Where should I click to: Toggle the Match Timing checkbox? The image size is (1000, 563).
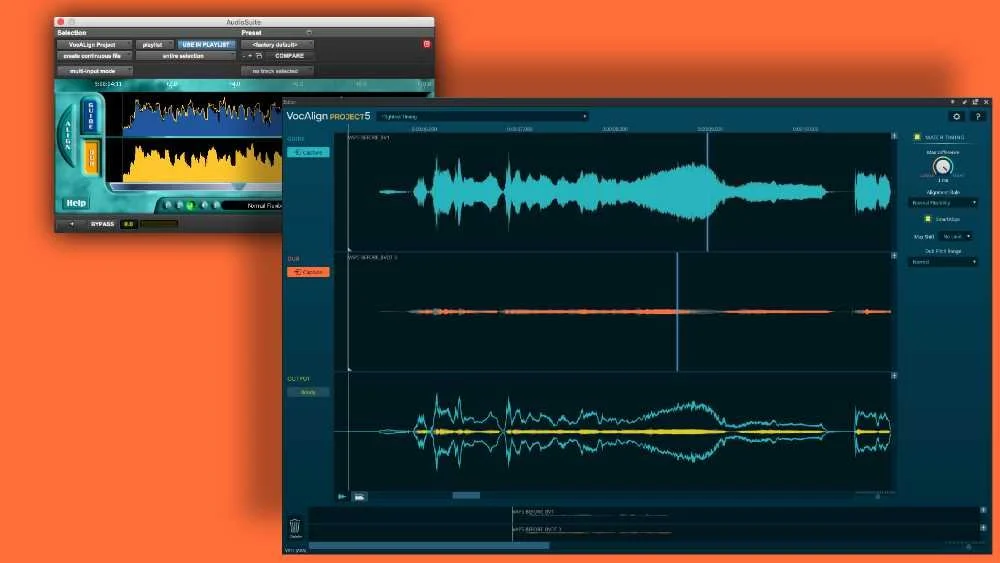(917, 137)
